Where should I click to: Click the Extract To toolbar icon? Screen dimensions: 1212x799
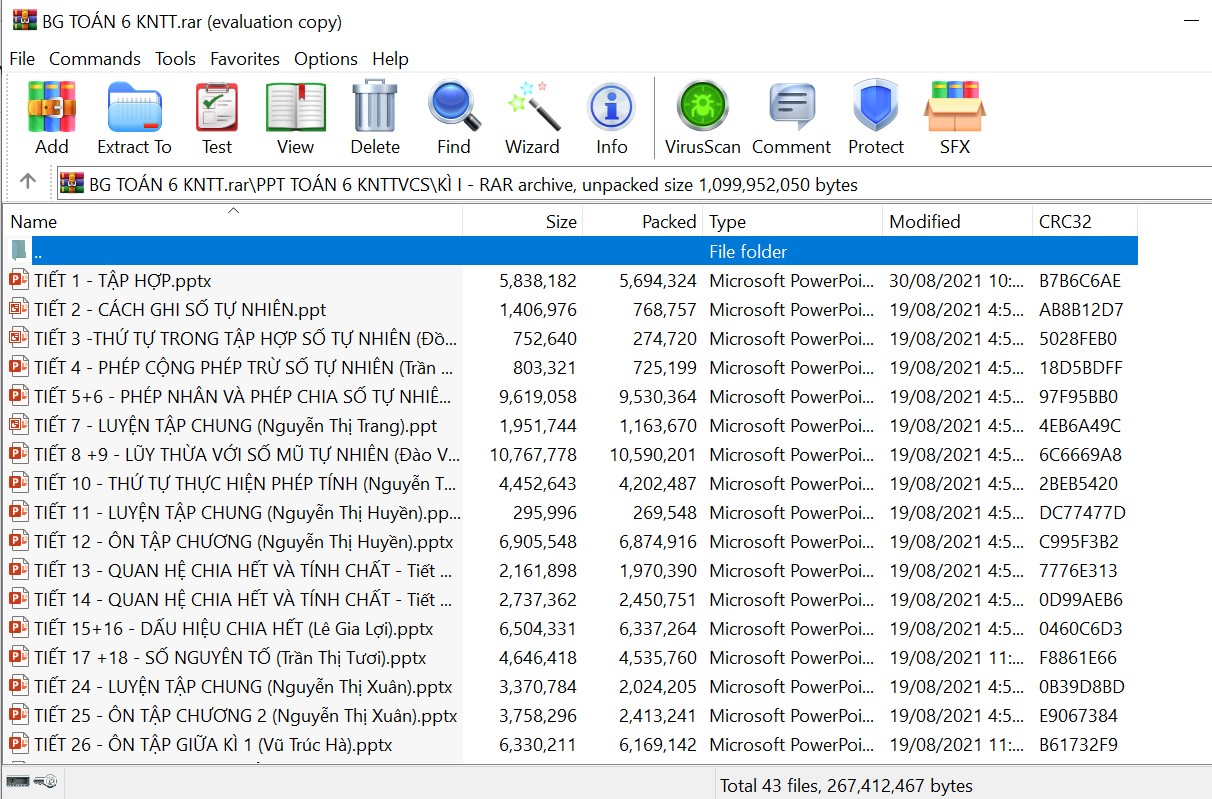(134, 107)
